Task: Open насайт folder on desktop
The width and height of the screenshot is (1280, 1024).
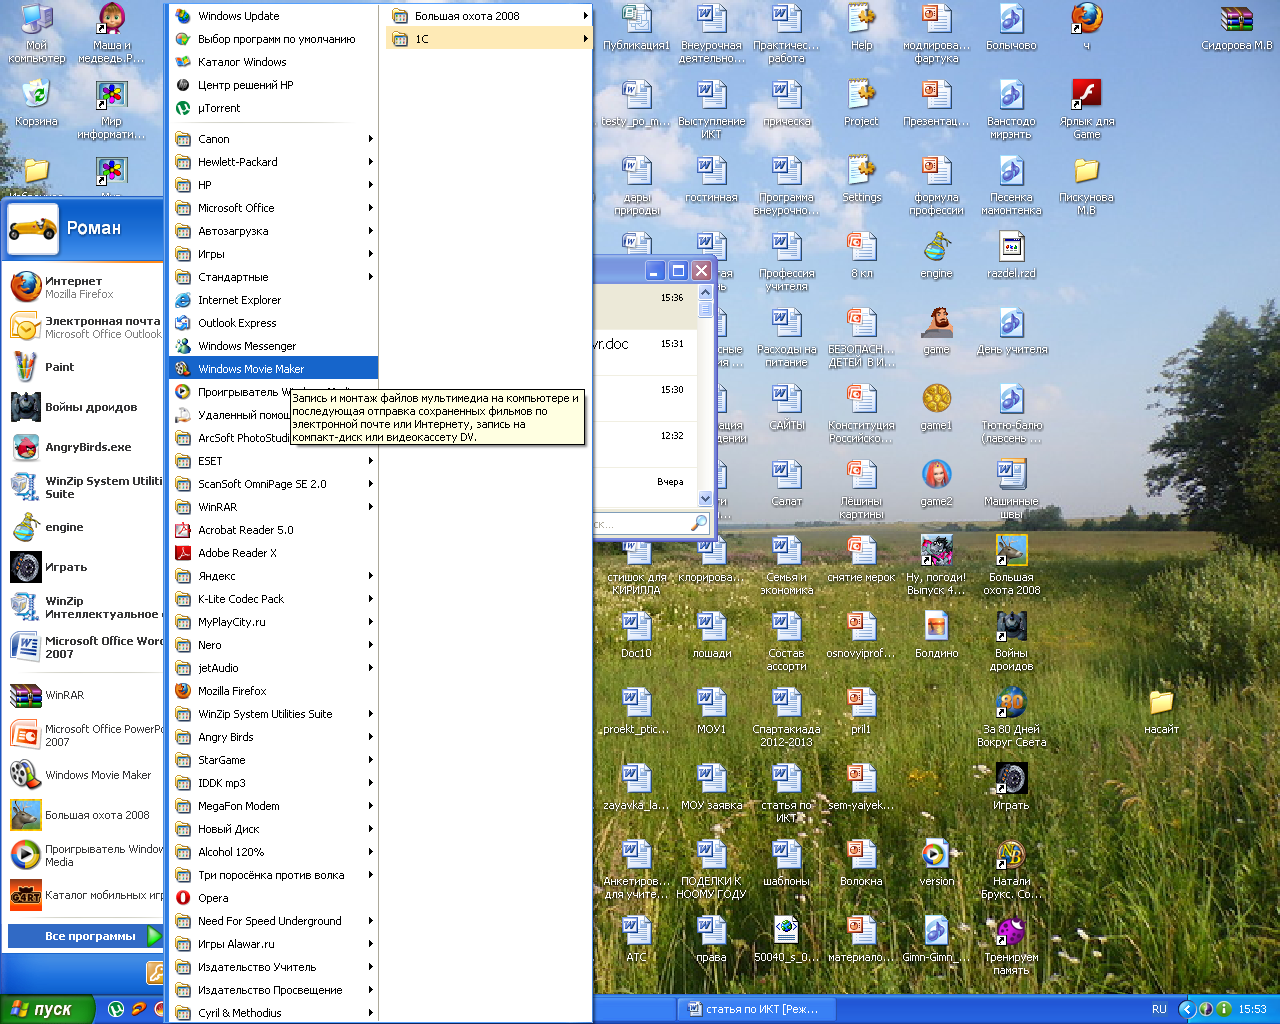Action: (x=1161, y=710)
